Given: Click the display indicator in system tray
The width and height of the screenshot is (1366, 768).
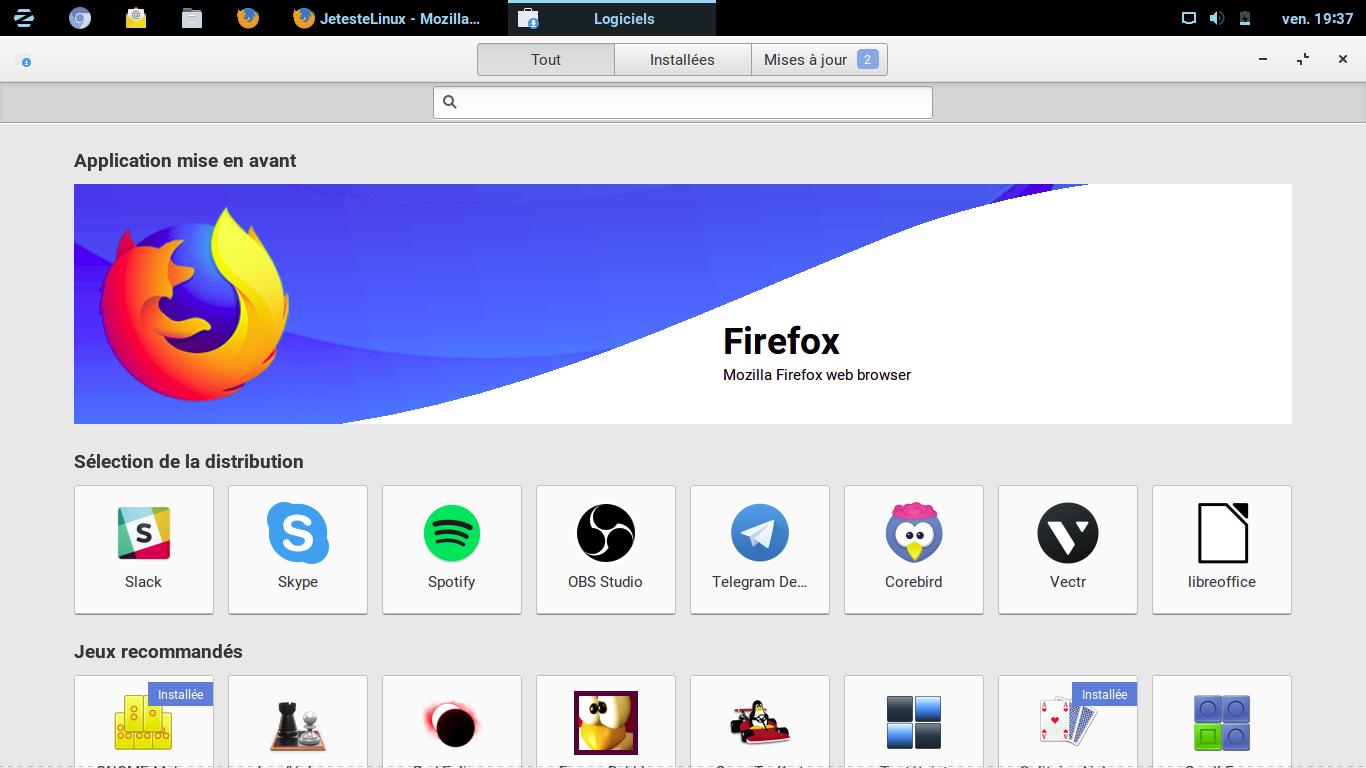Looking at the screenshot, I should point(1188,18).
